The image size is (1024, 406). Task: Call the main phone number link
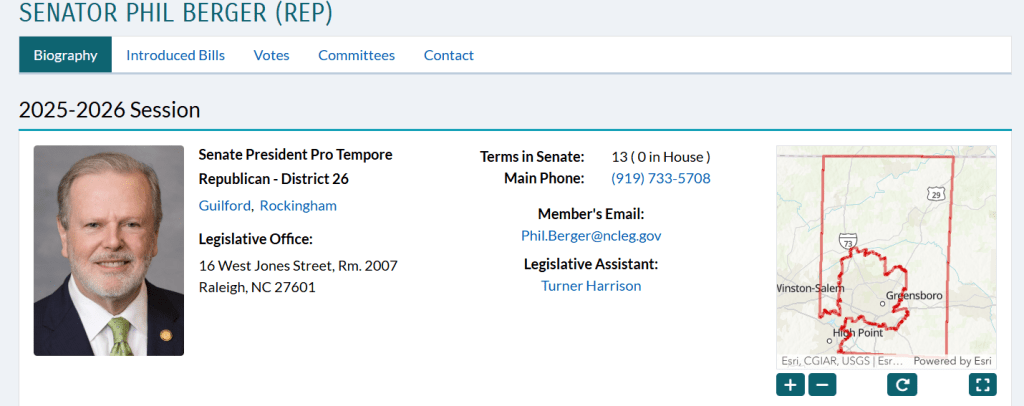pos(660,178)
